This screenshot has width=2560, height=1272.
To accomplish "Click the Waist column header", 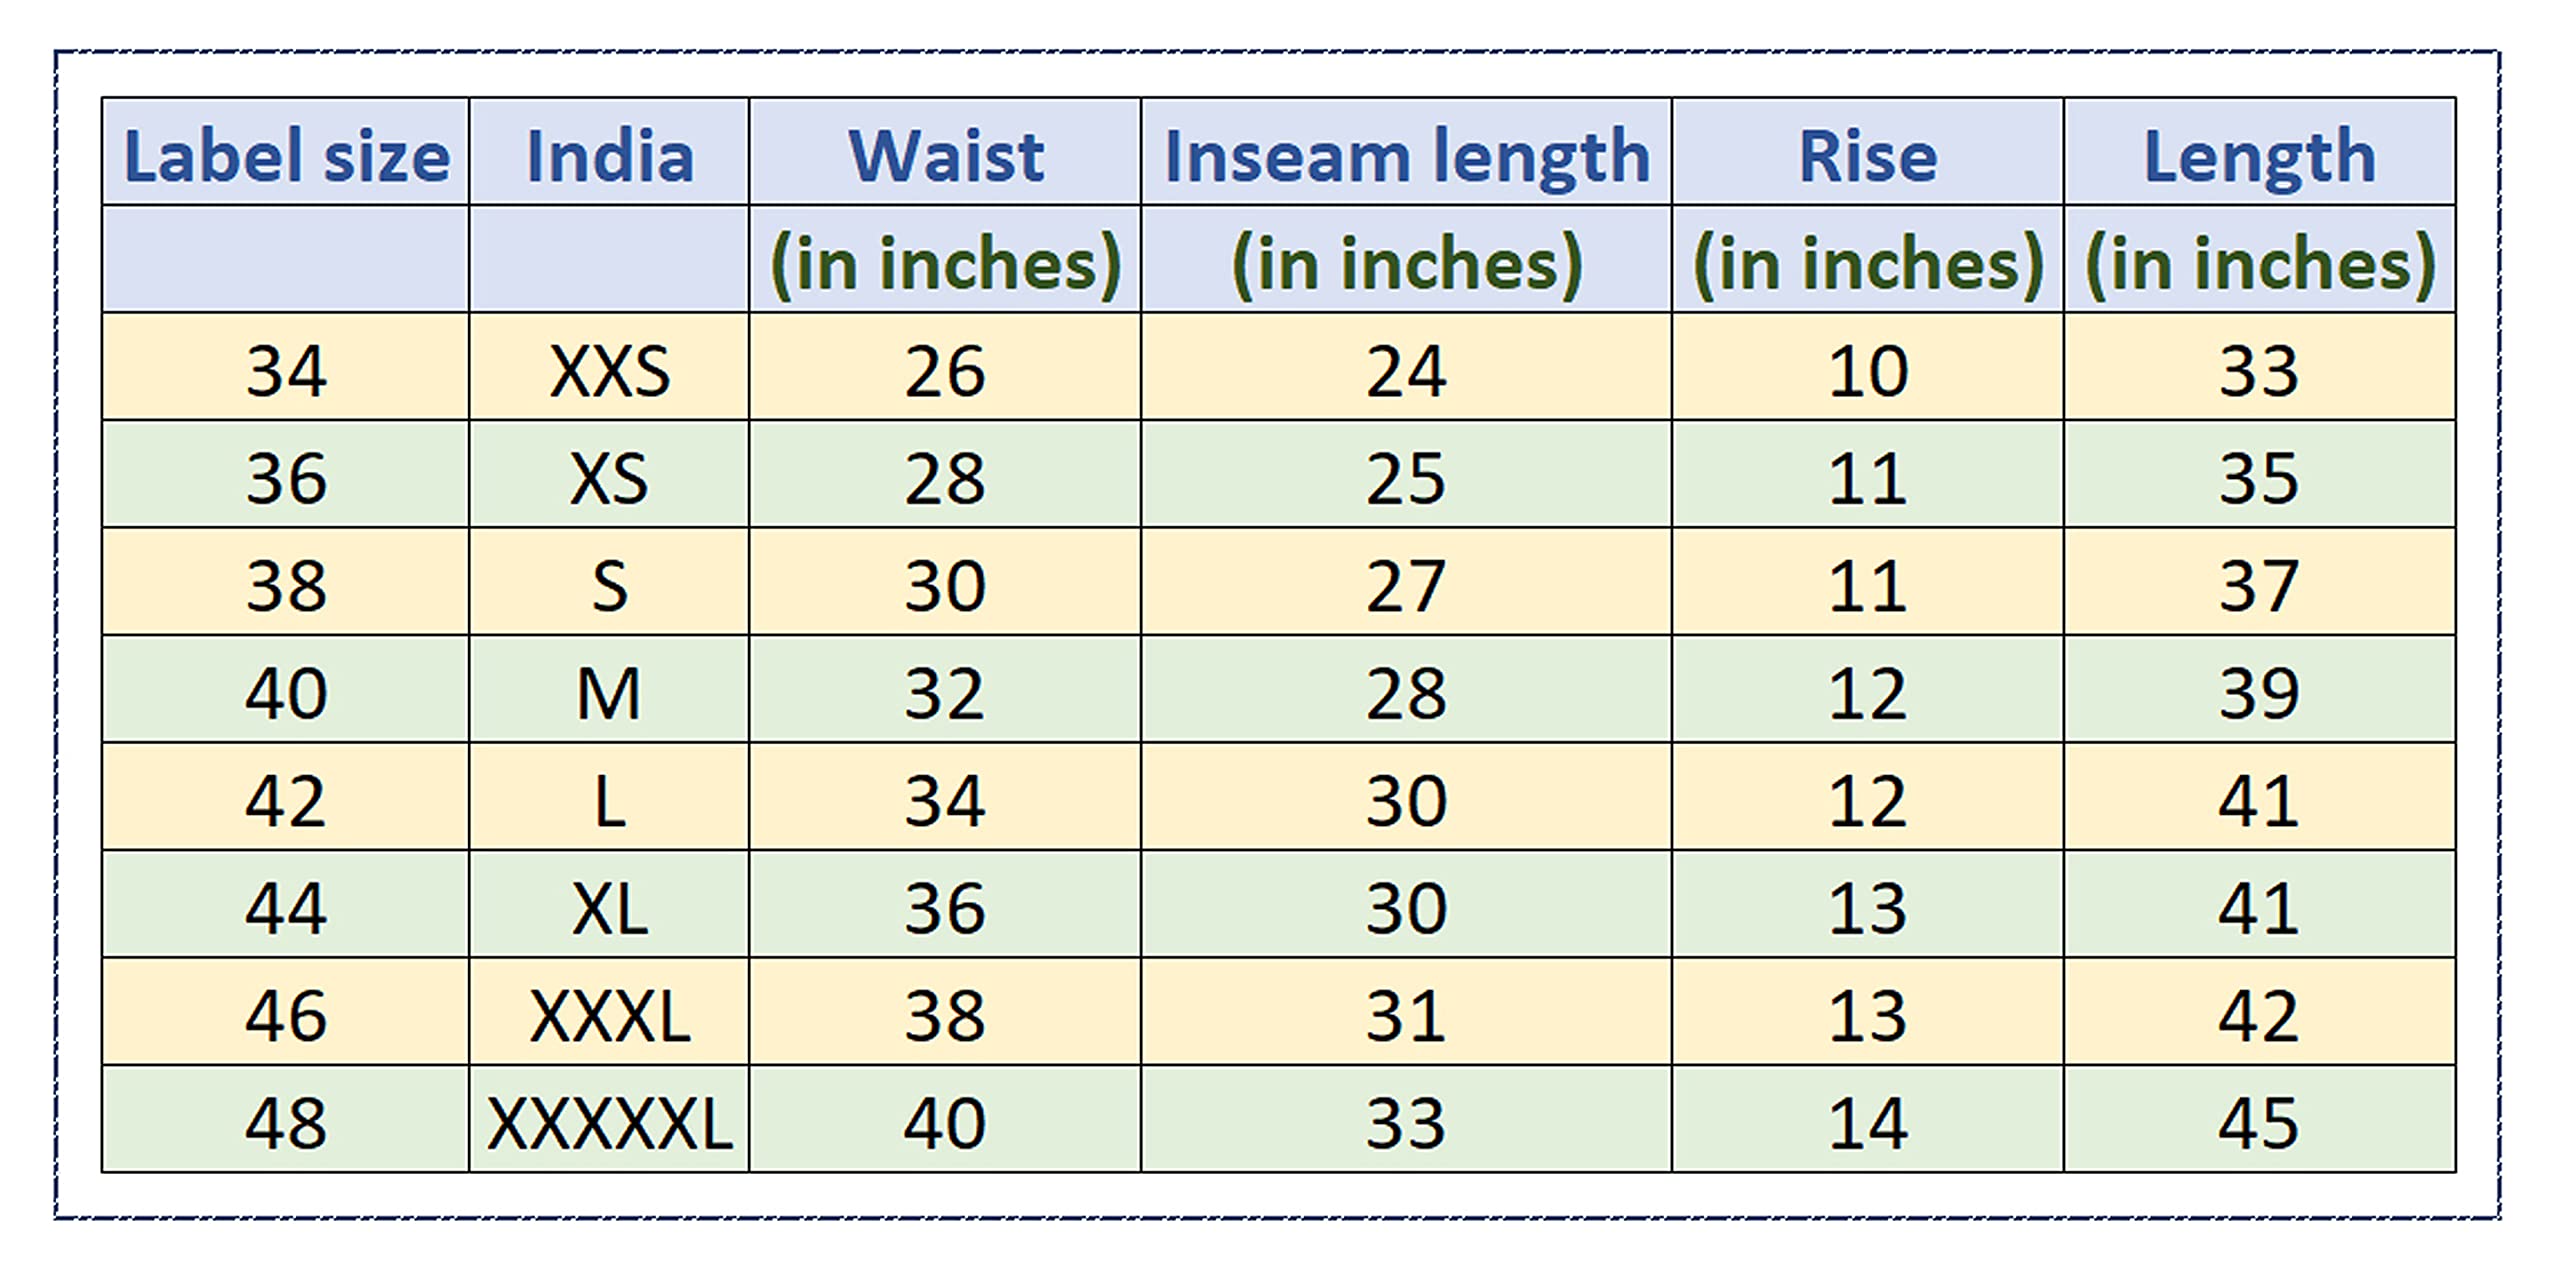I will [945, 155].
